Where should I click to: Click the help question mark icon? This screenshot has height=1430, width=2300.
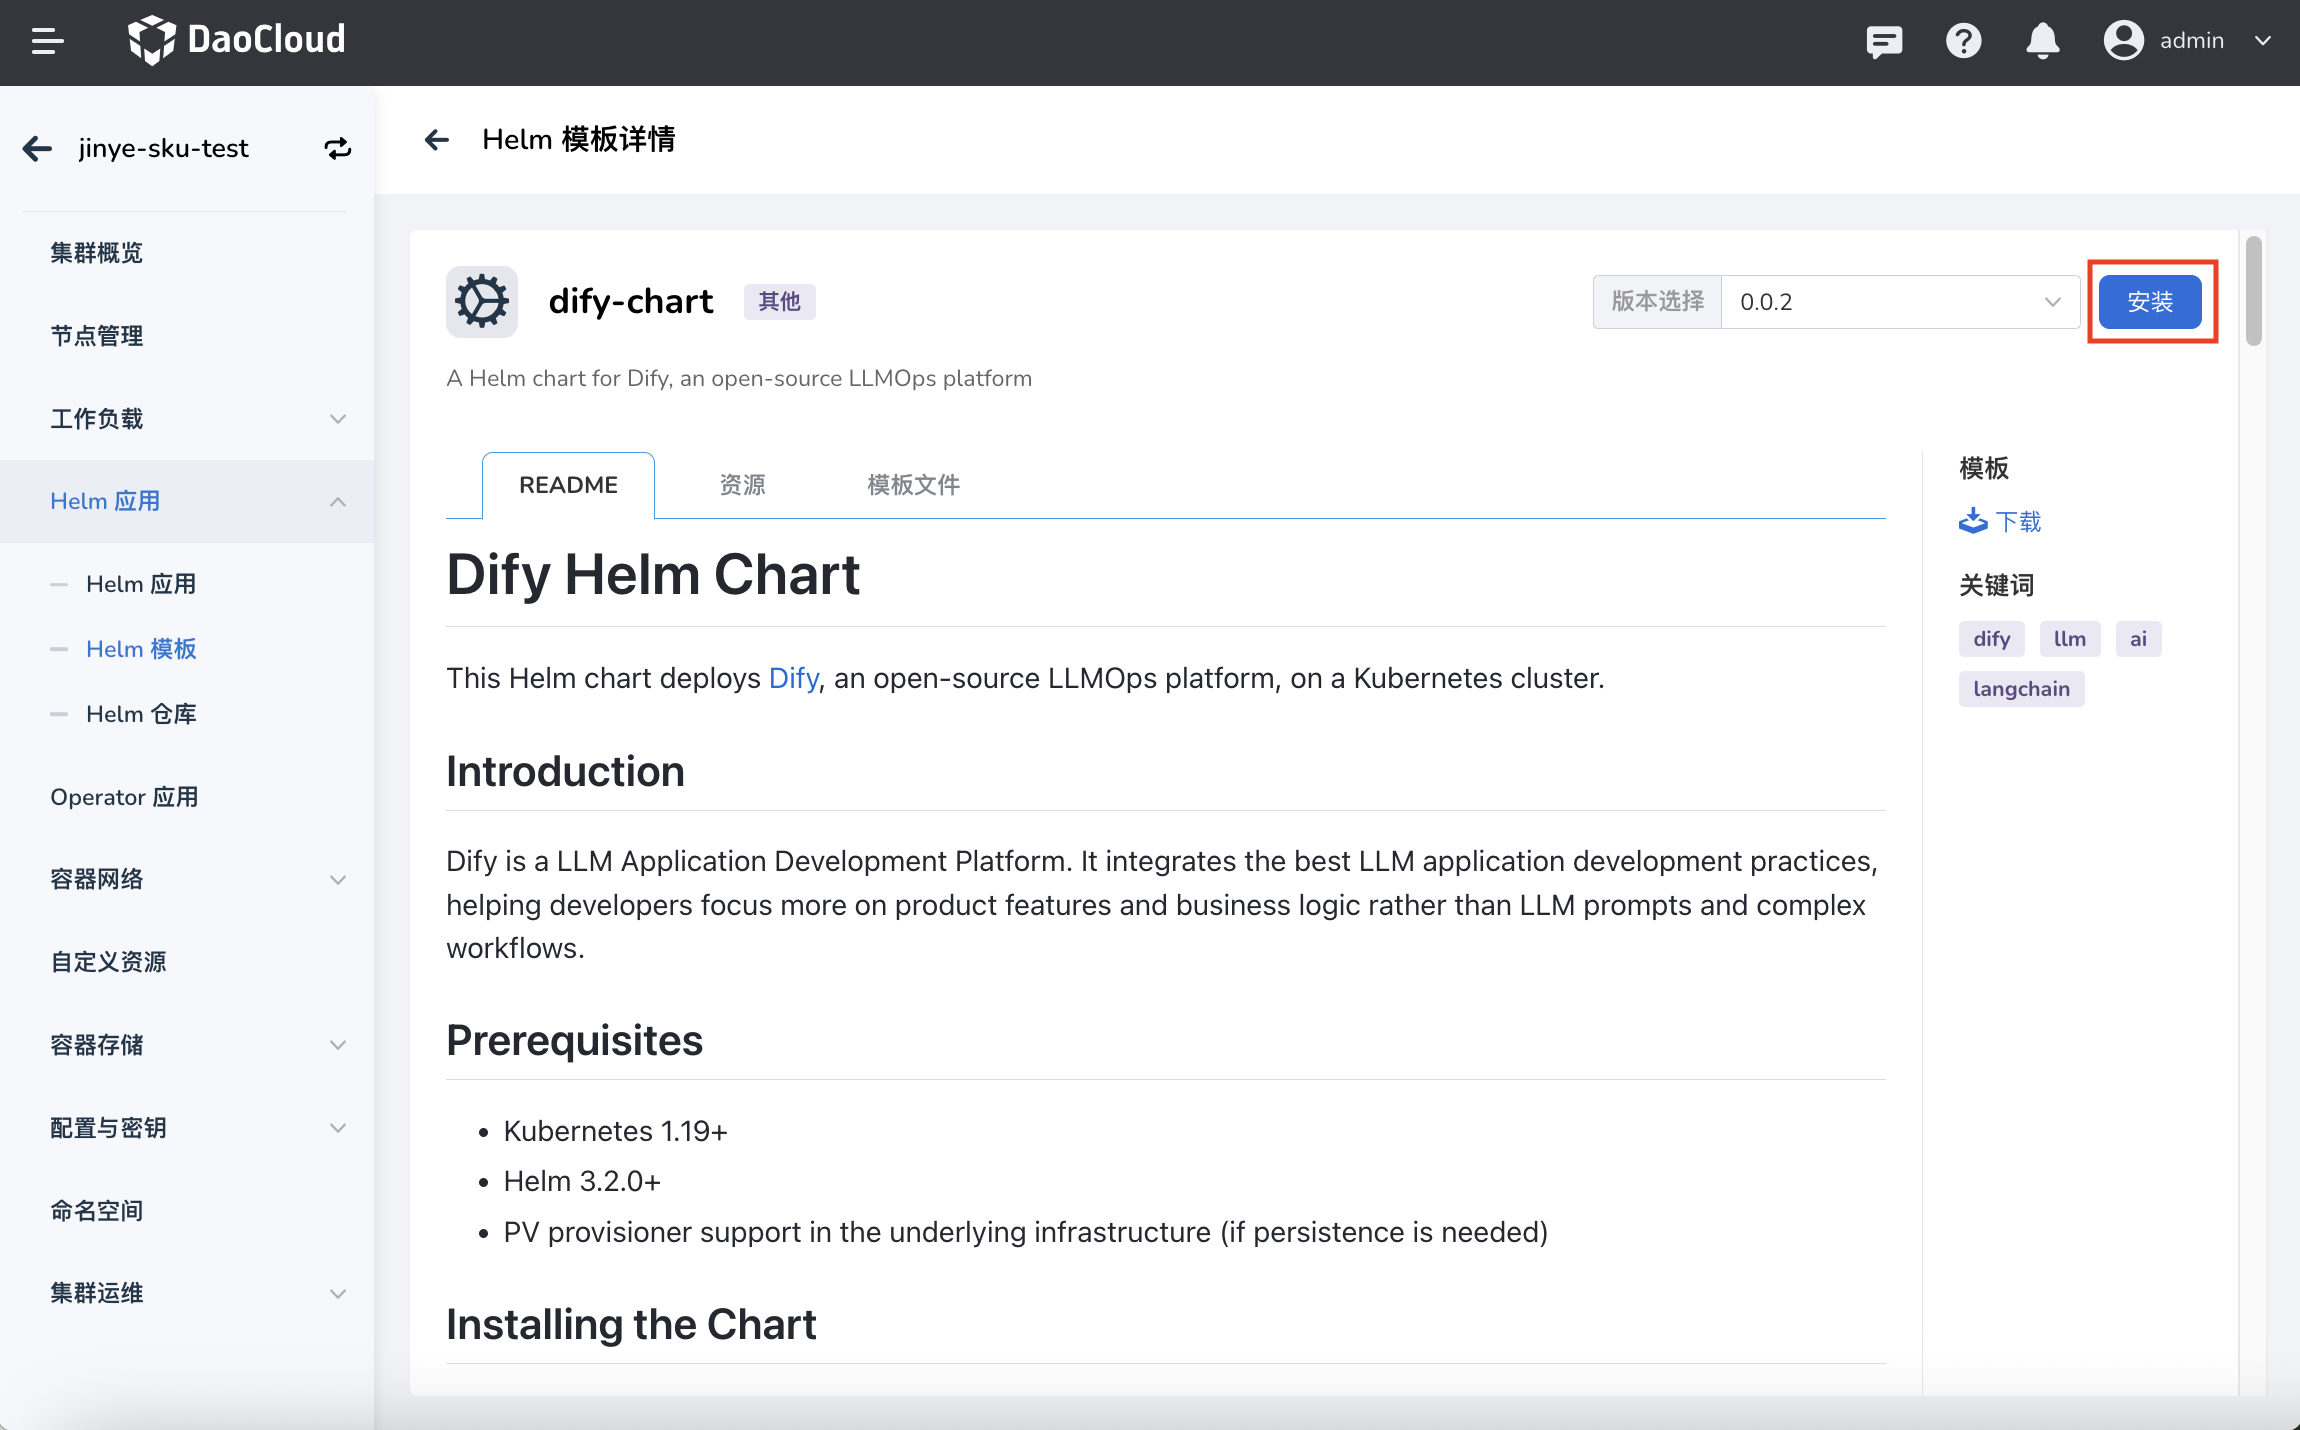coord(1963,41)
